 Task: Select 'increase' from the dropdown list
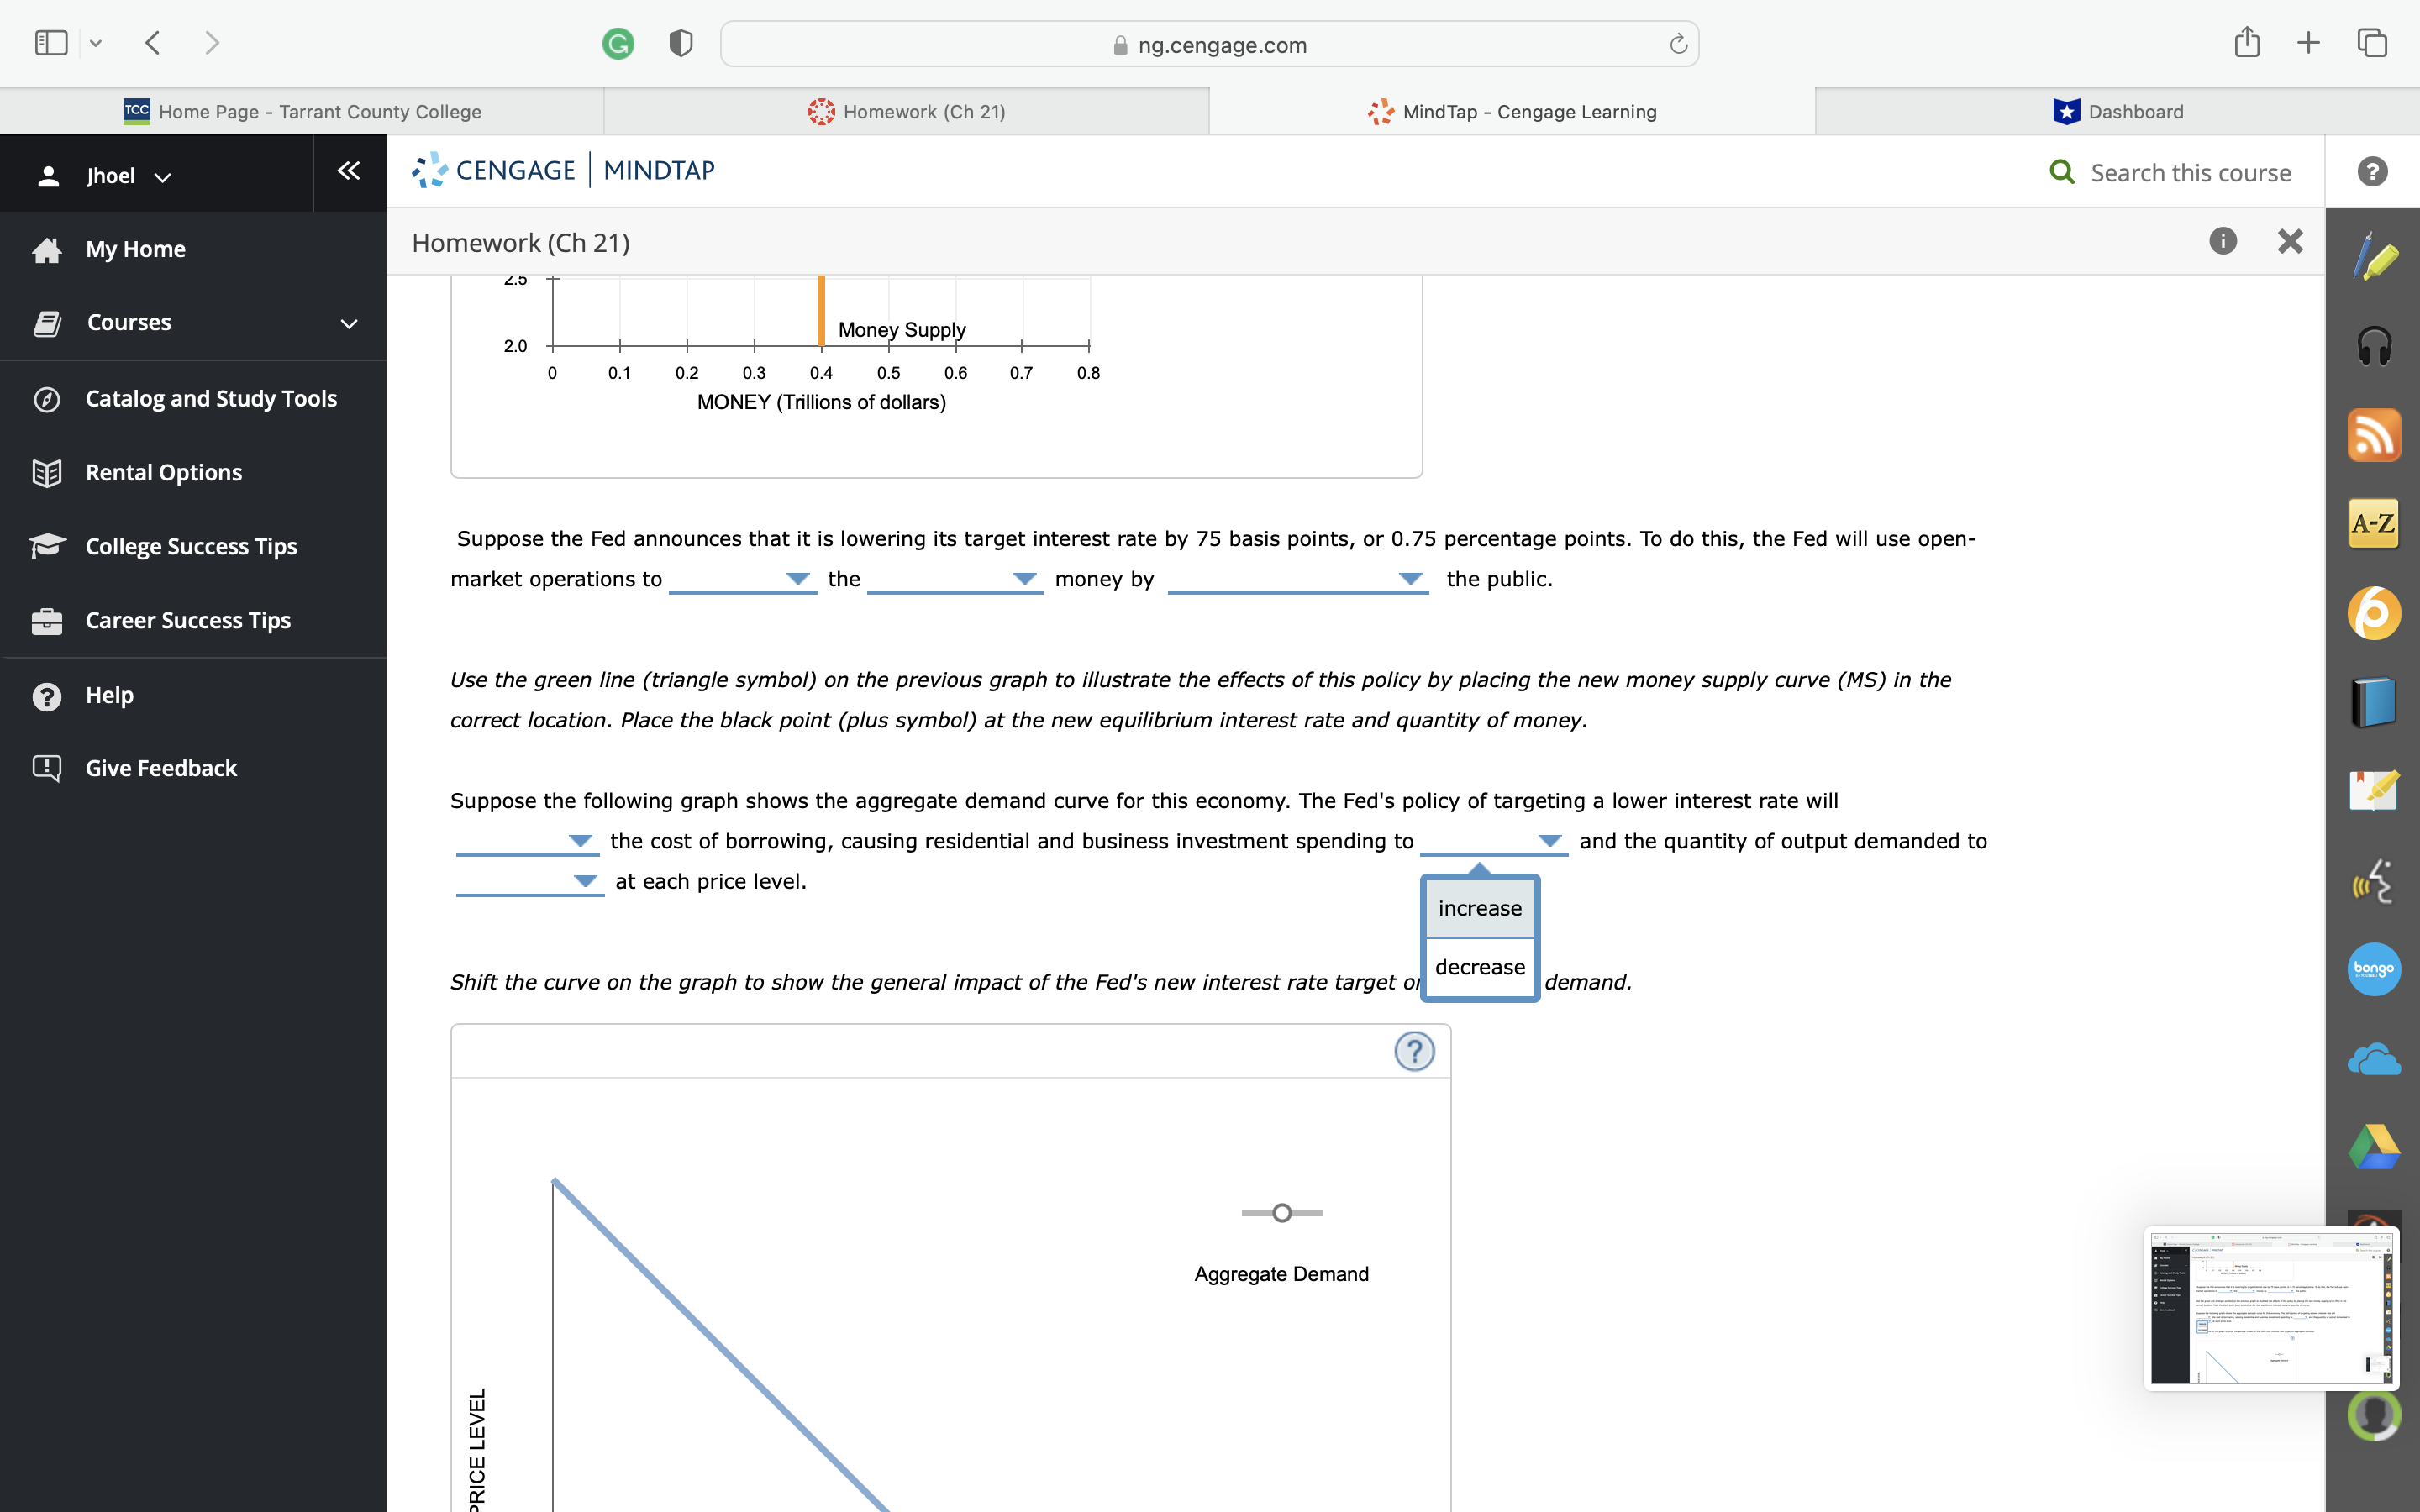(x=1479, y=908)
